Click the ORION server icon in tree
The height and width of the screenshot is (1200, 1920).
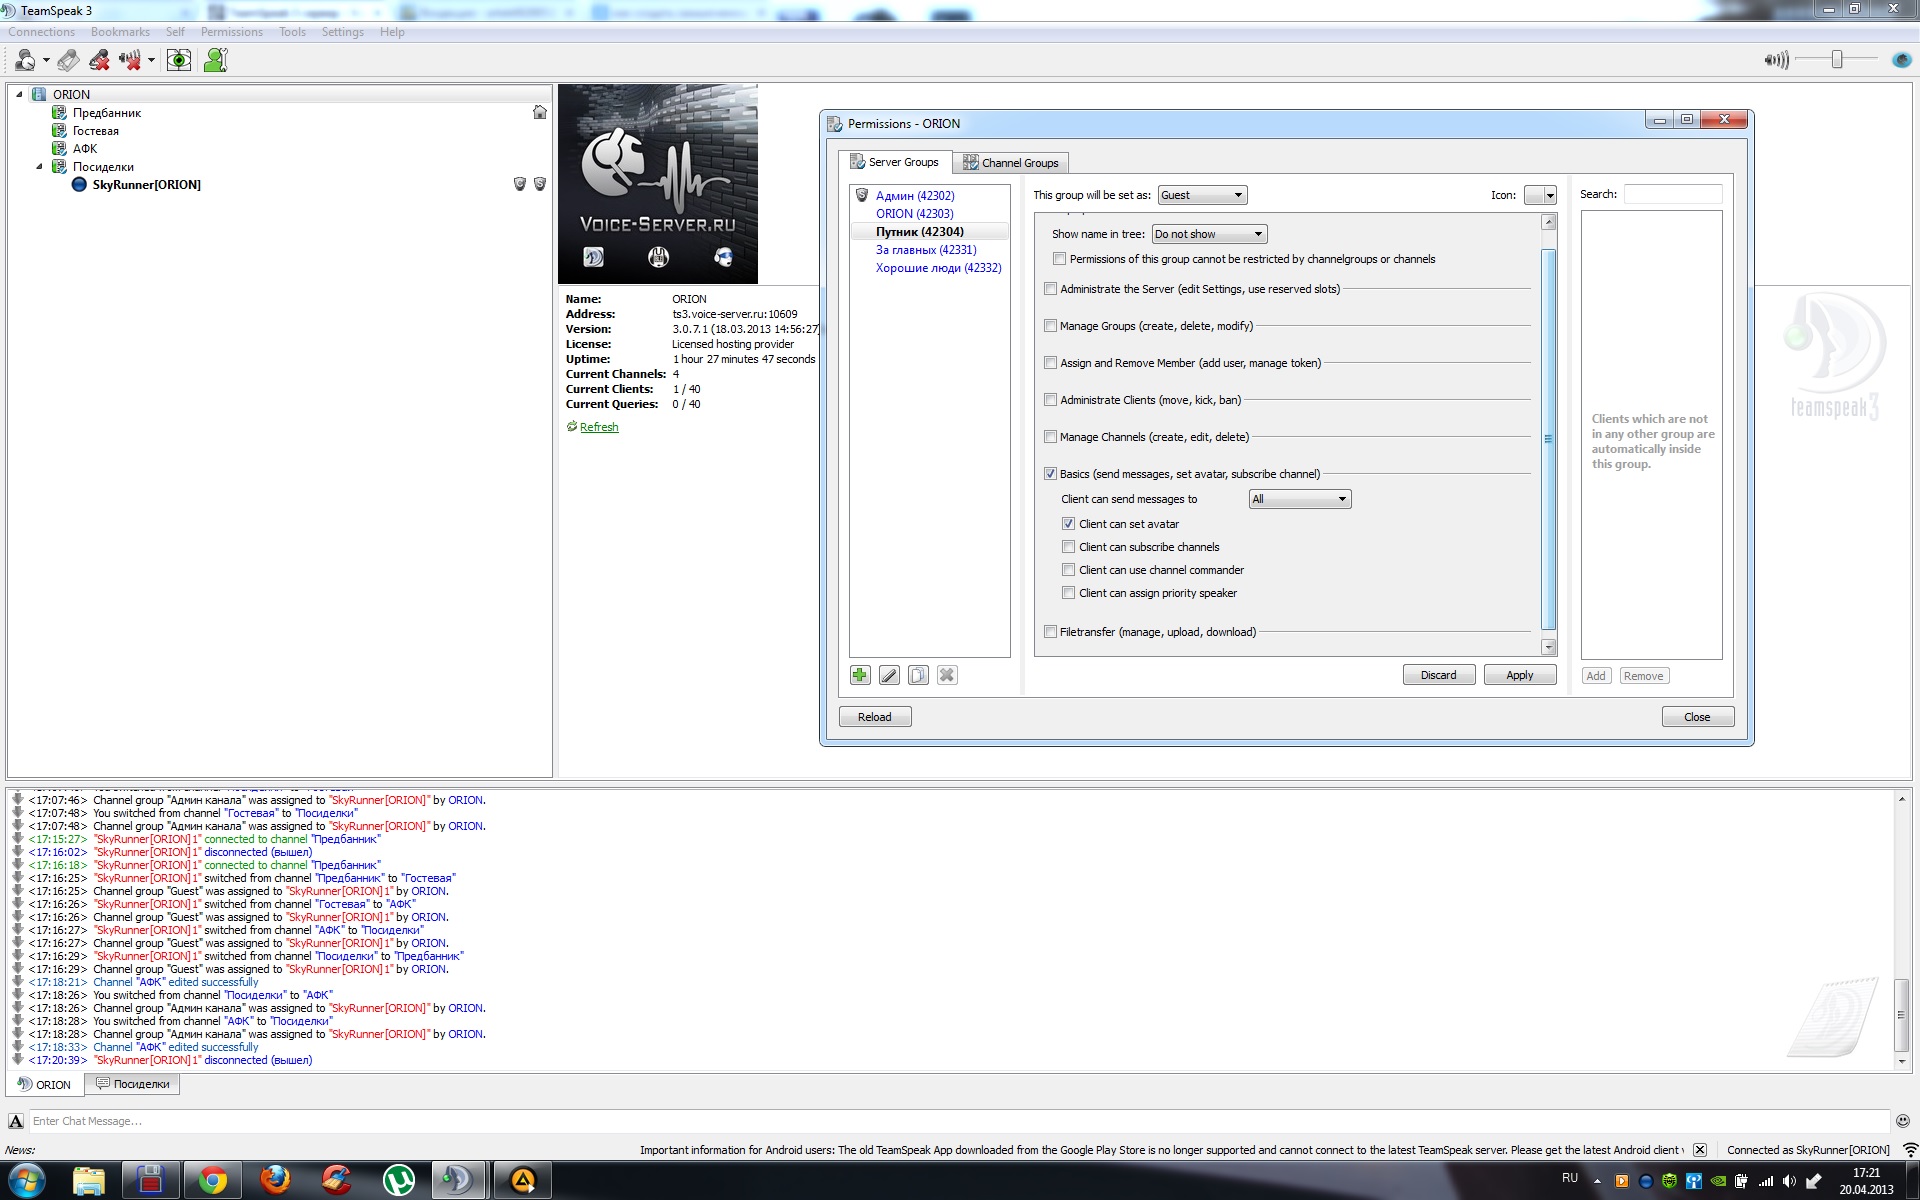[39, 94]
